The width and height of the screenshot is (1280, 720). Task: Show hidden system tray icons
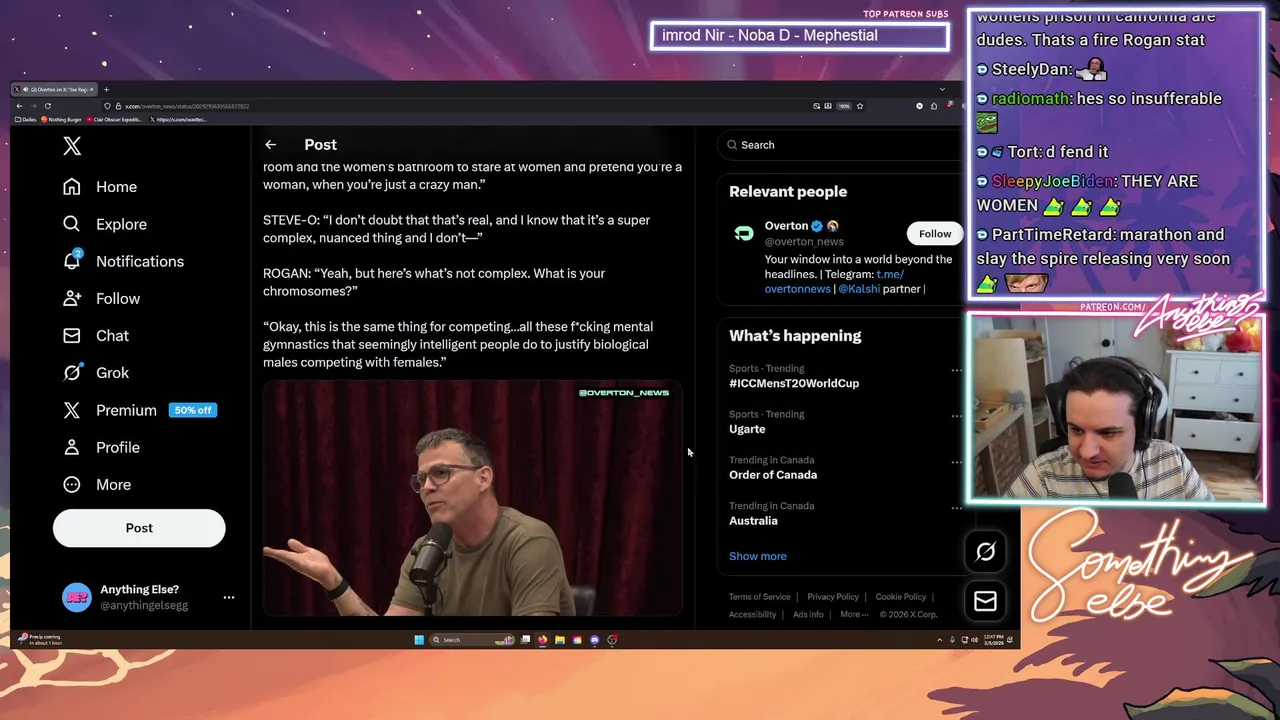[939, 640]
